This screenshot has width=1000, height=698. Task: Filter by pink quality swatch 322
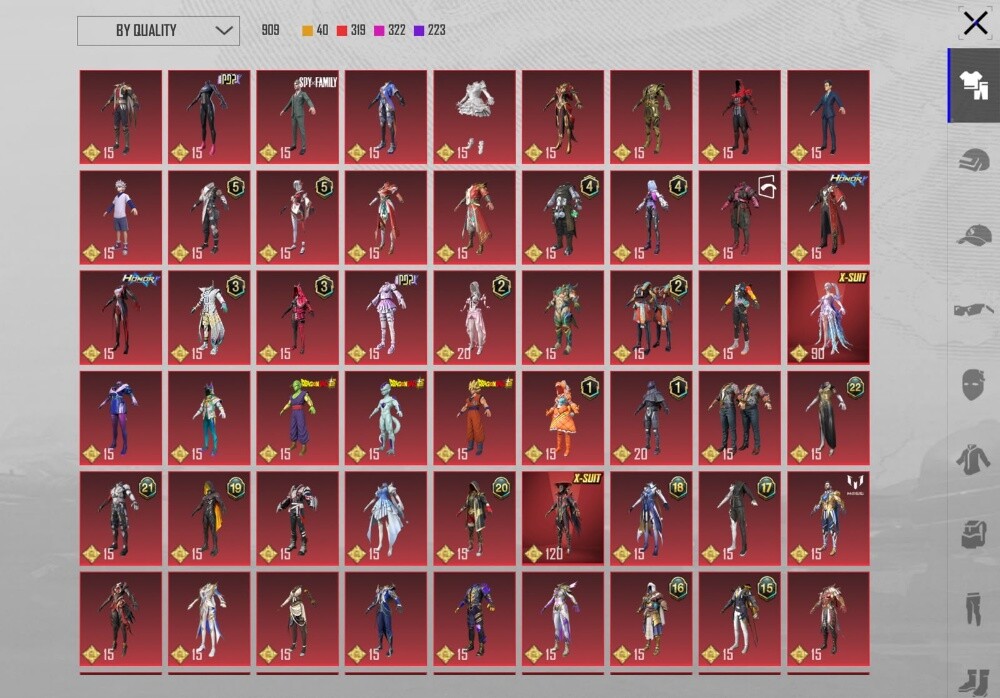390,30
